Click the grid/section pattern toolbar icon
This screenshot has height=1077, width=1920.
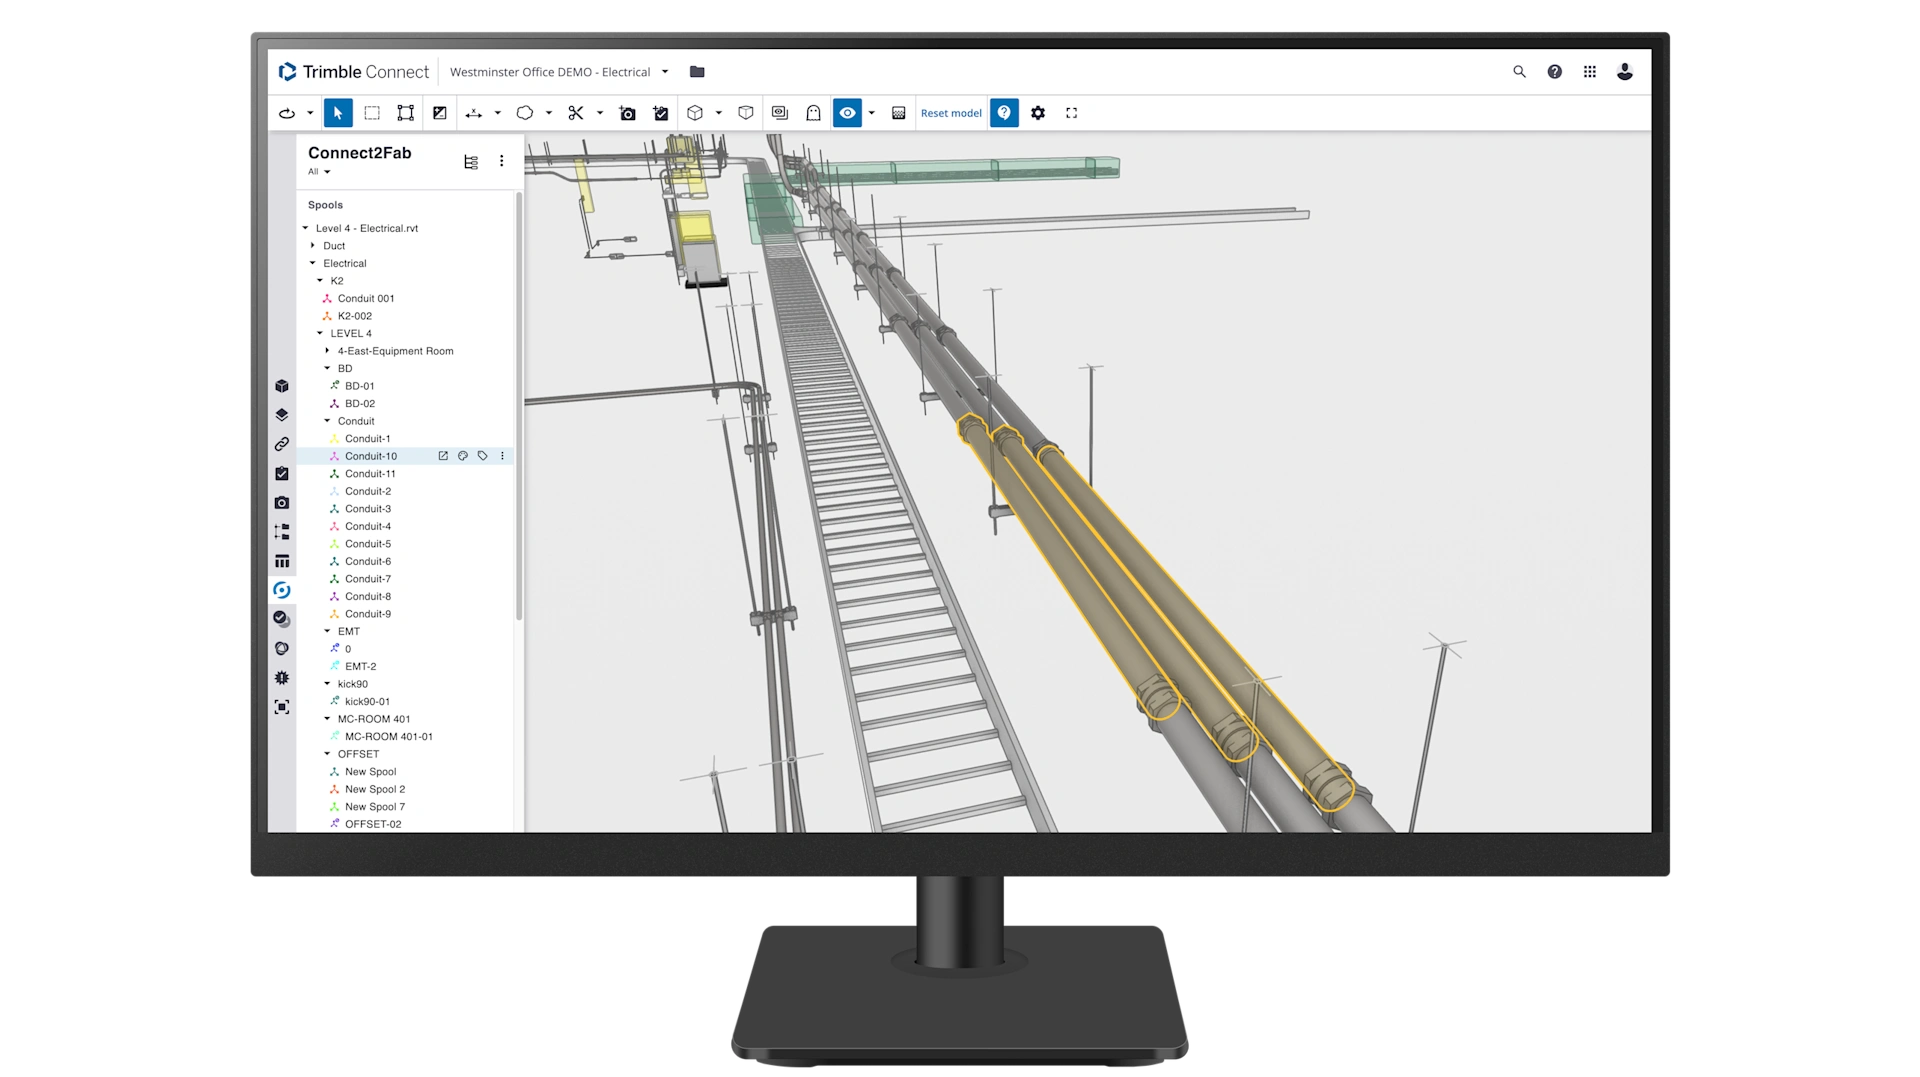pos(899,113)
